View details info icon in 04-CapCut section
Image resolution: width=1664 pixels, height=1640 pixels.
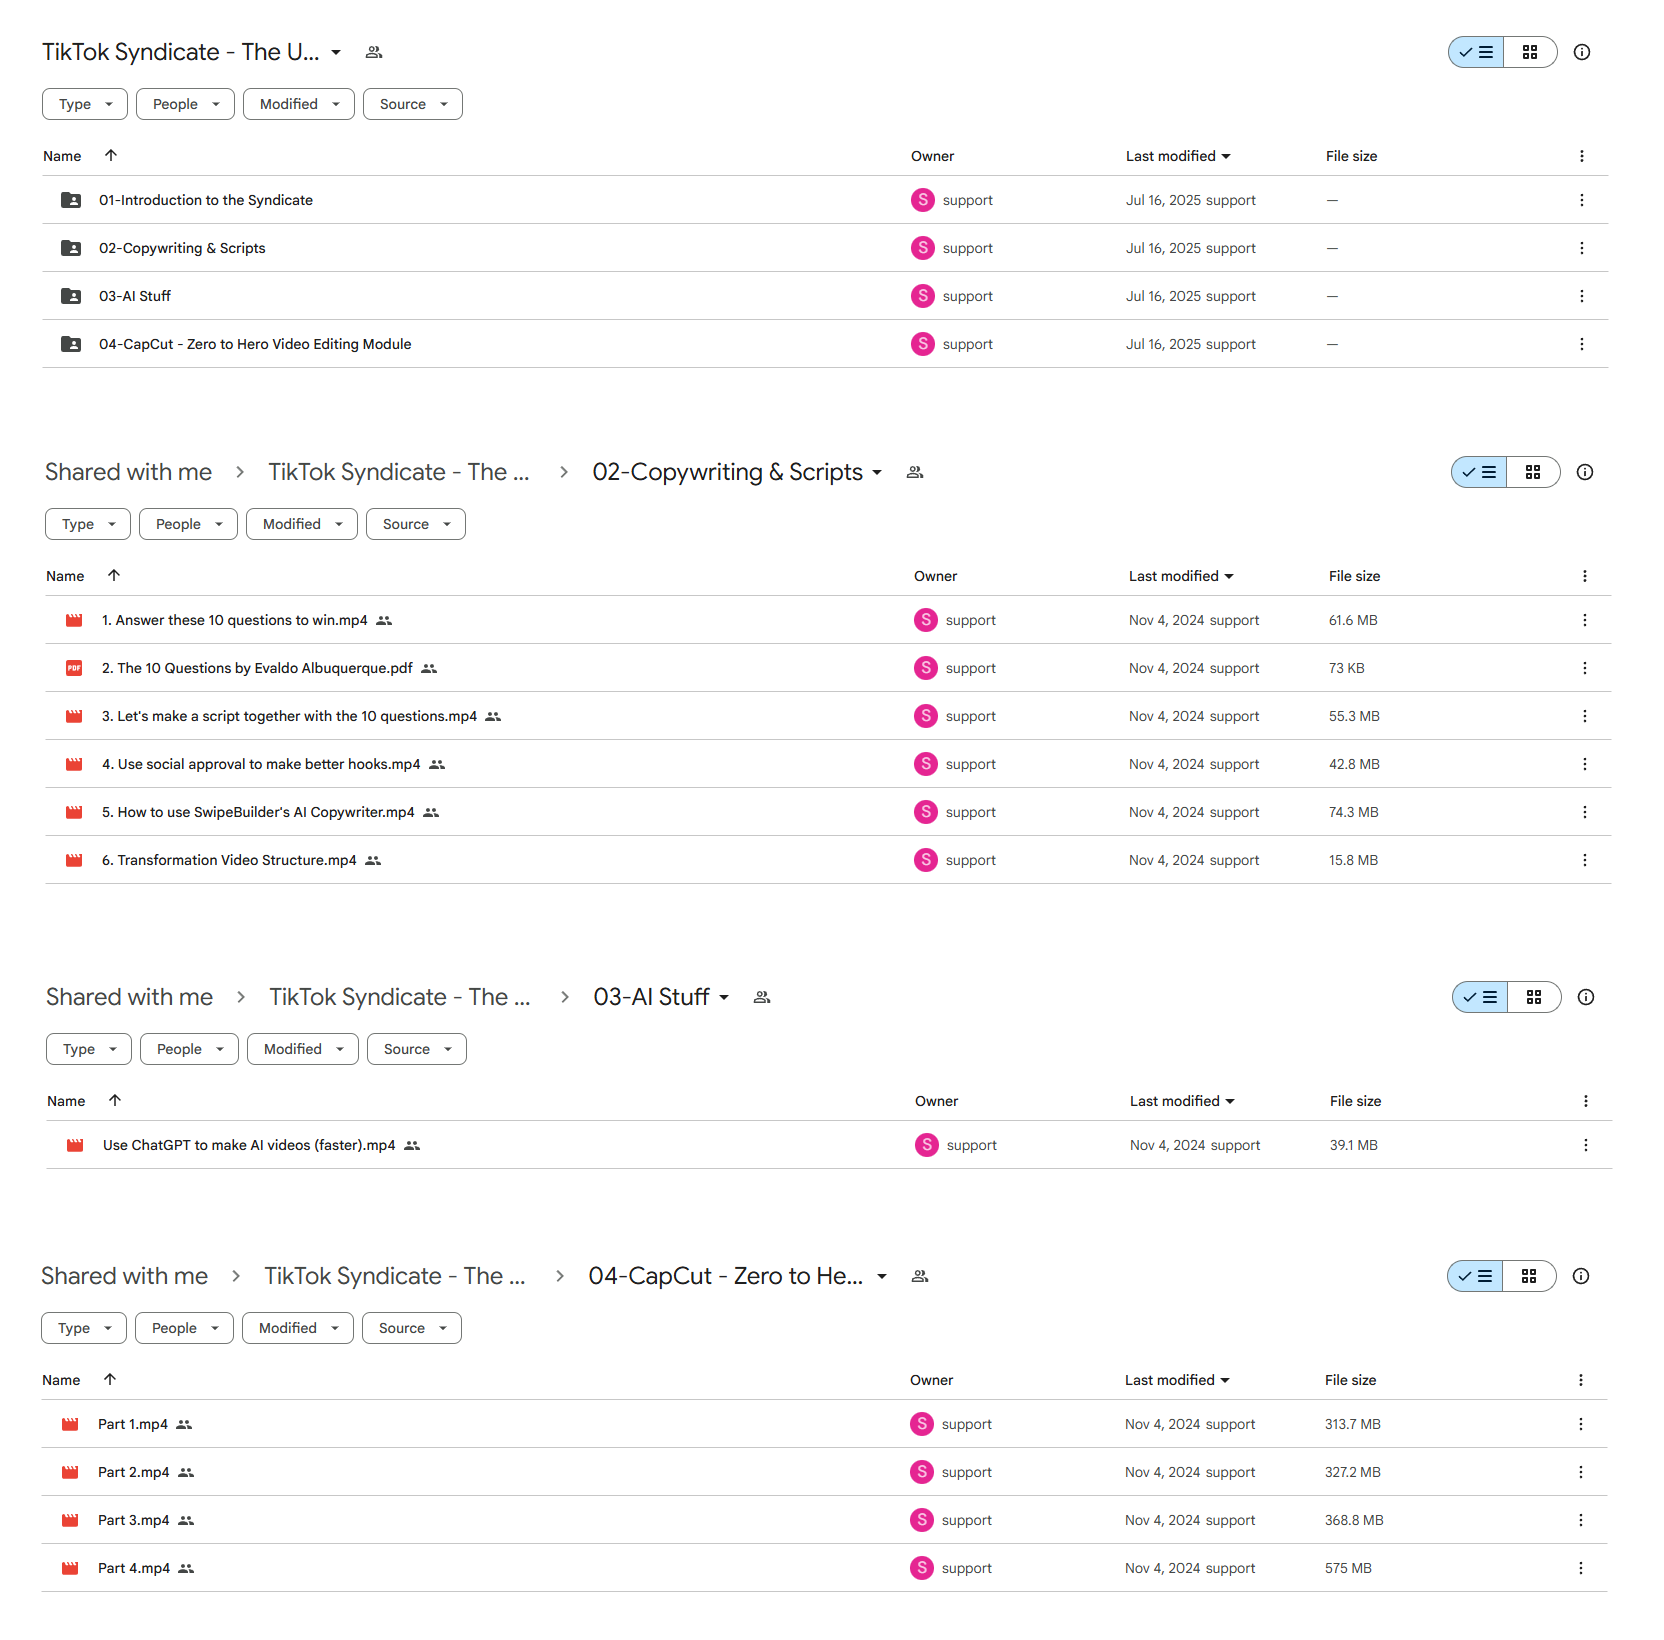click(1581, 1276)
